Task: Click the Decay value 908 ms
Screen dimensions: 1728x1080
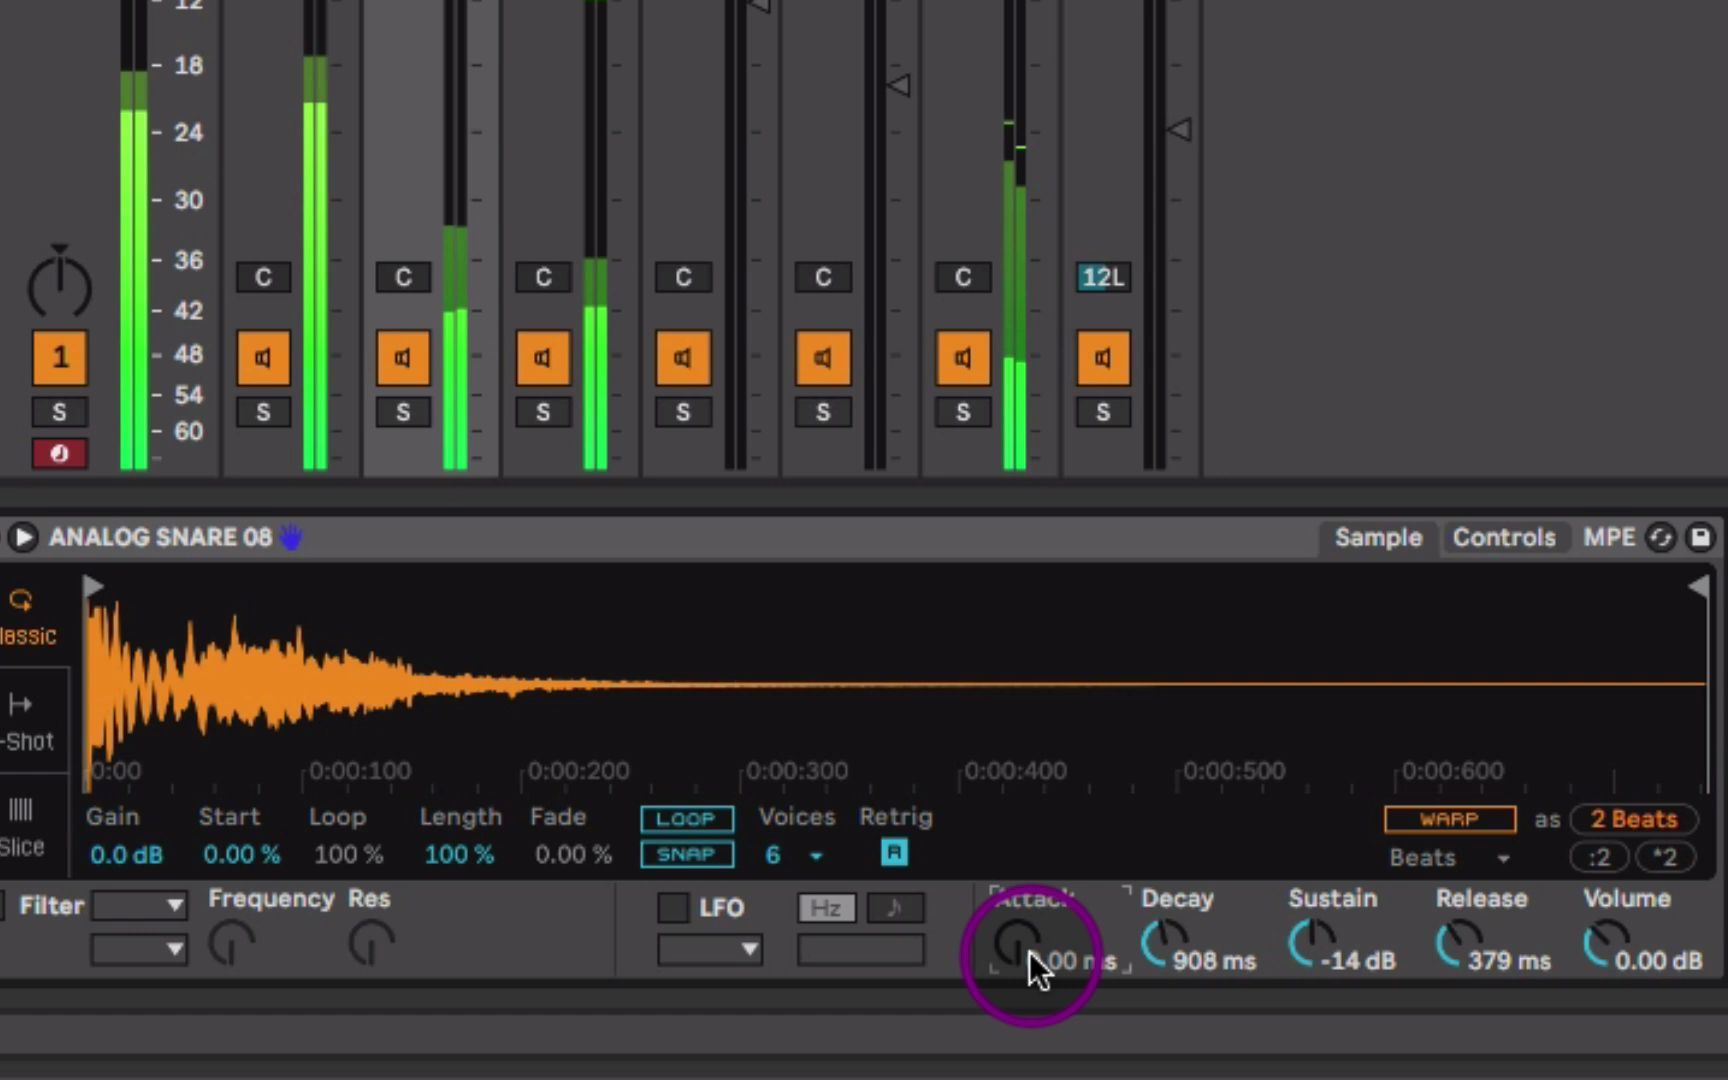Action: pos(1214,961)
